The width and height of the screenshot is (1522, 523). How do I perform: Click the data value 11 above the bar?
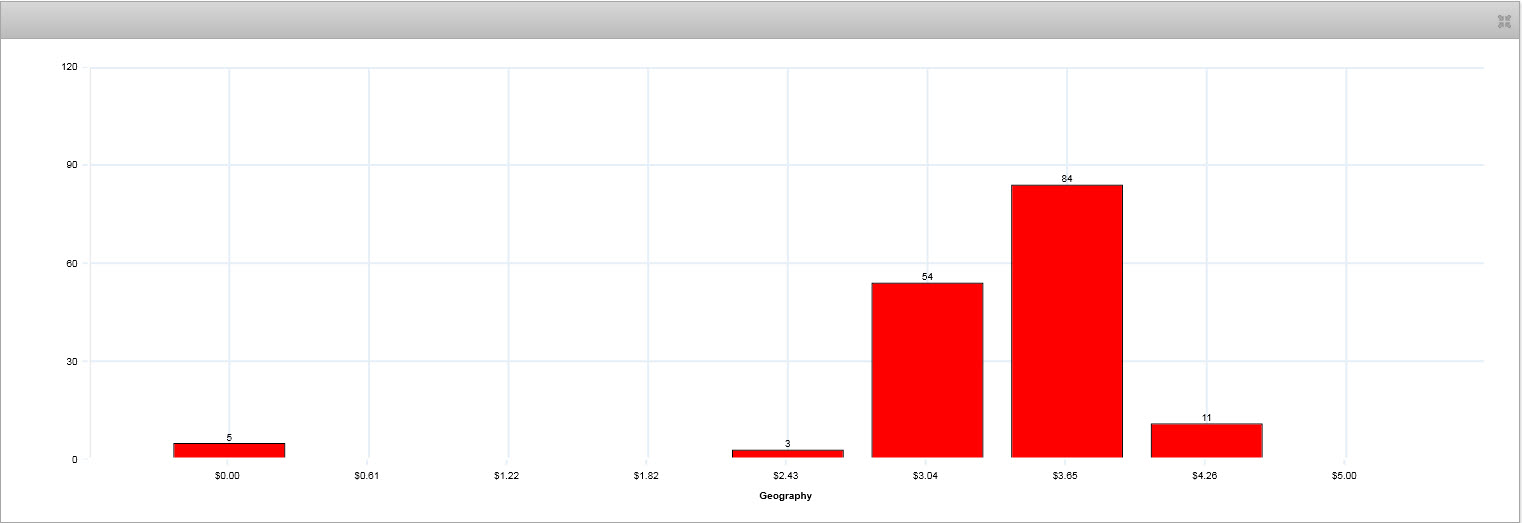coord(1206,417)
